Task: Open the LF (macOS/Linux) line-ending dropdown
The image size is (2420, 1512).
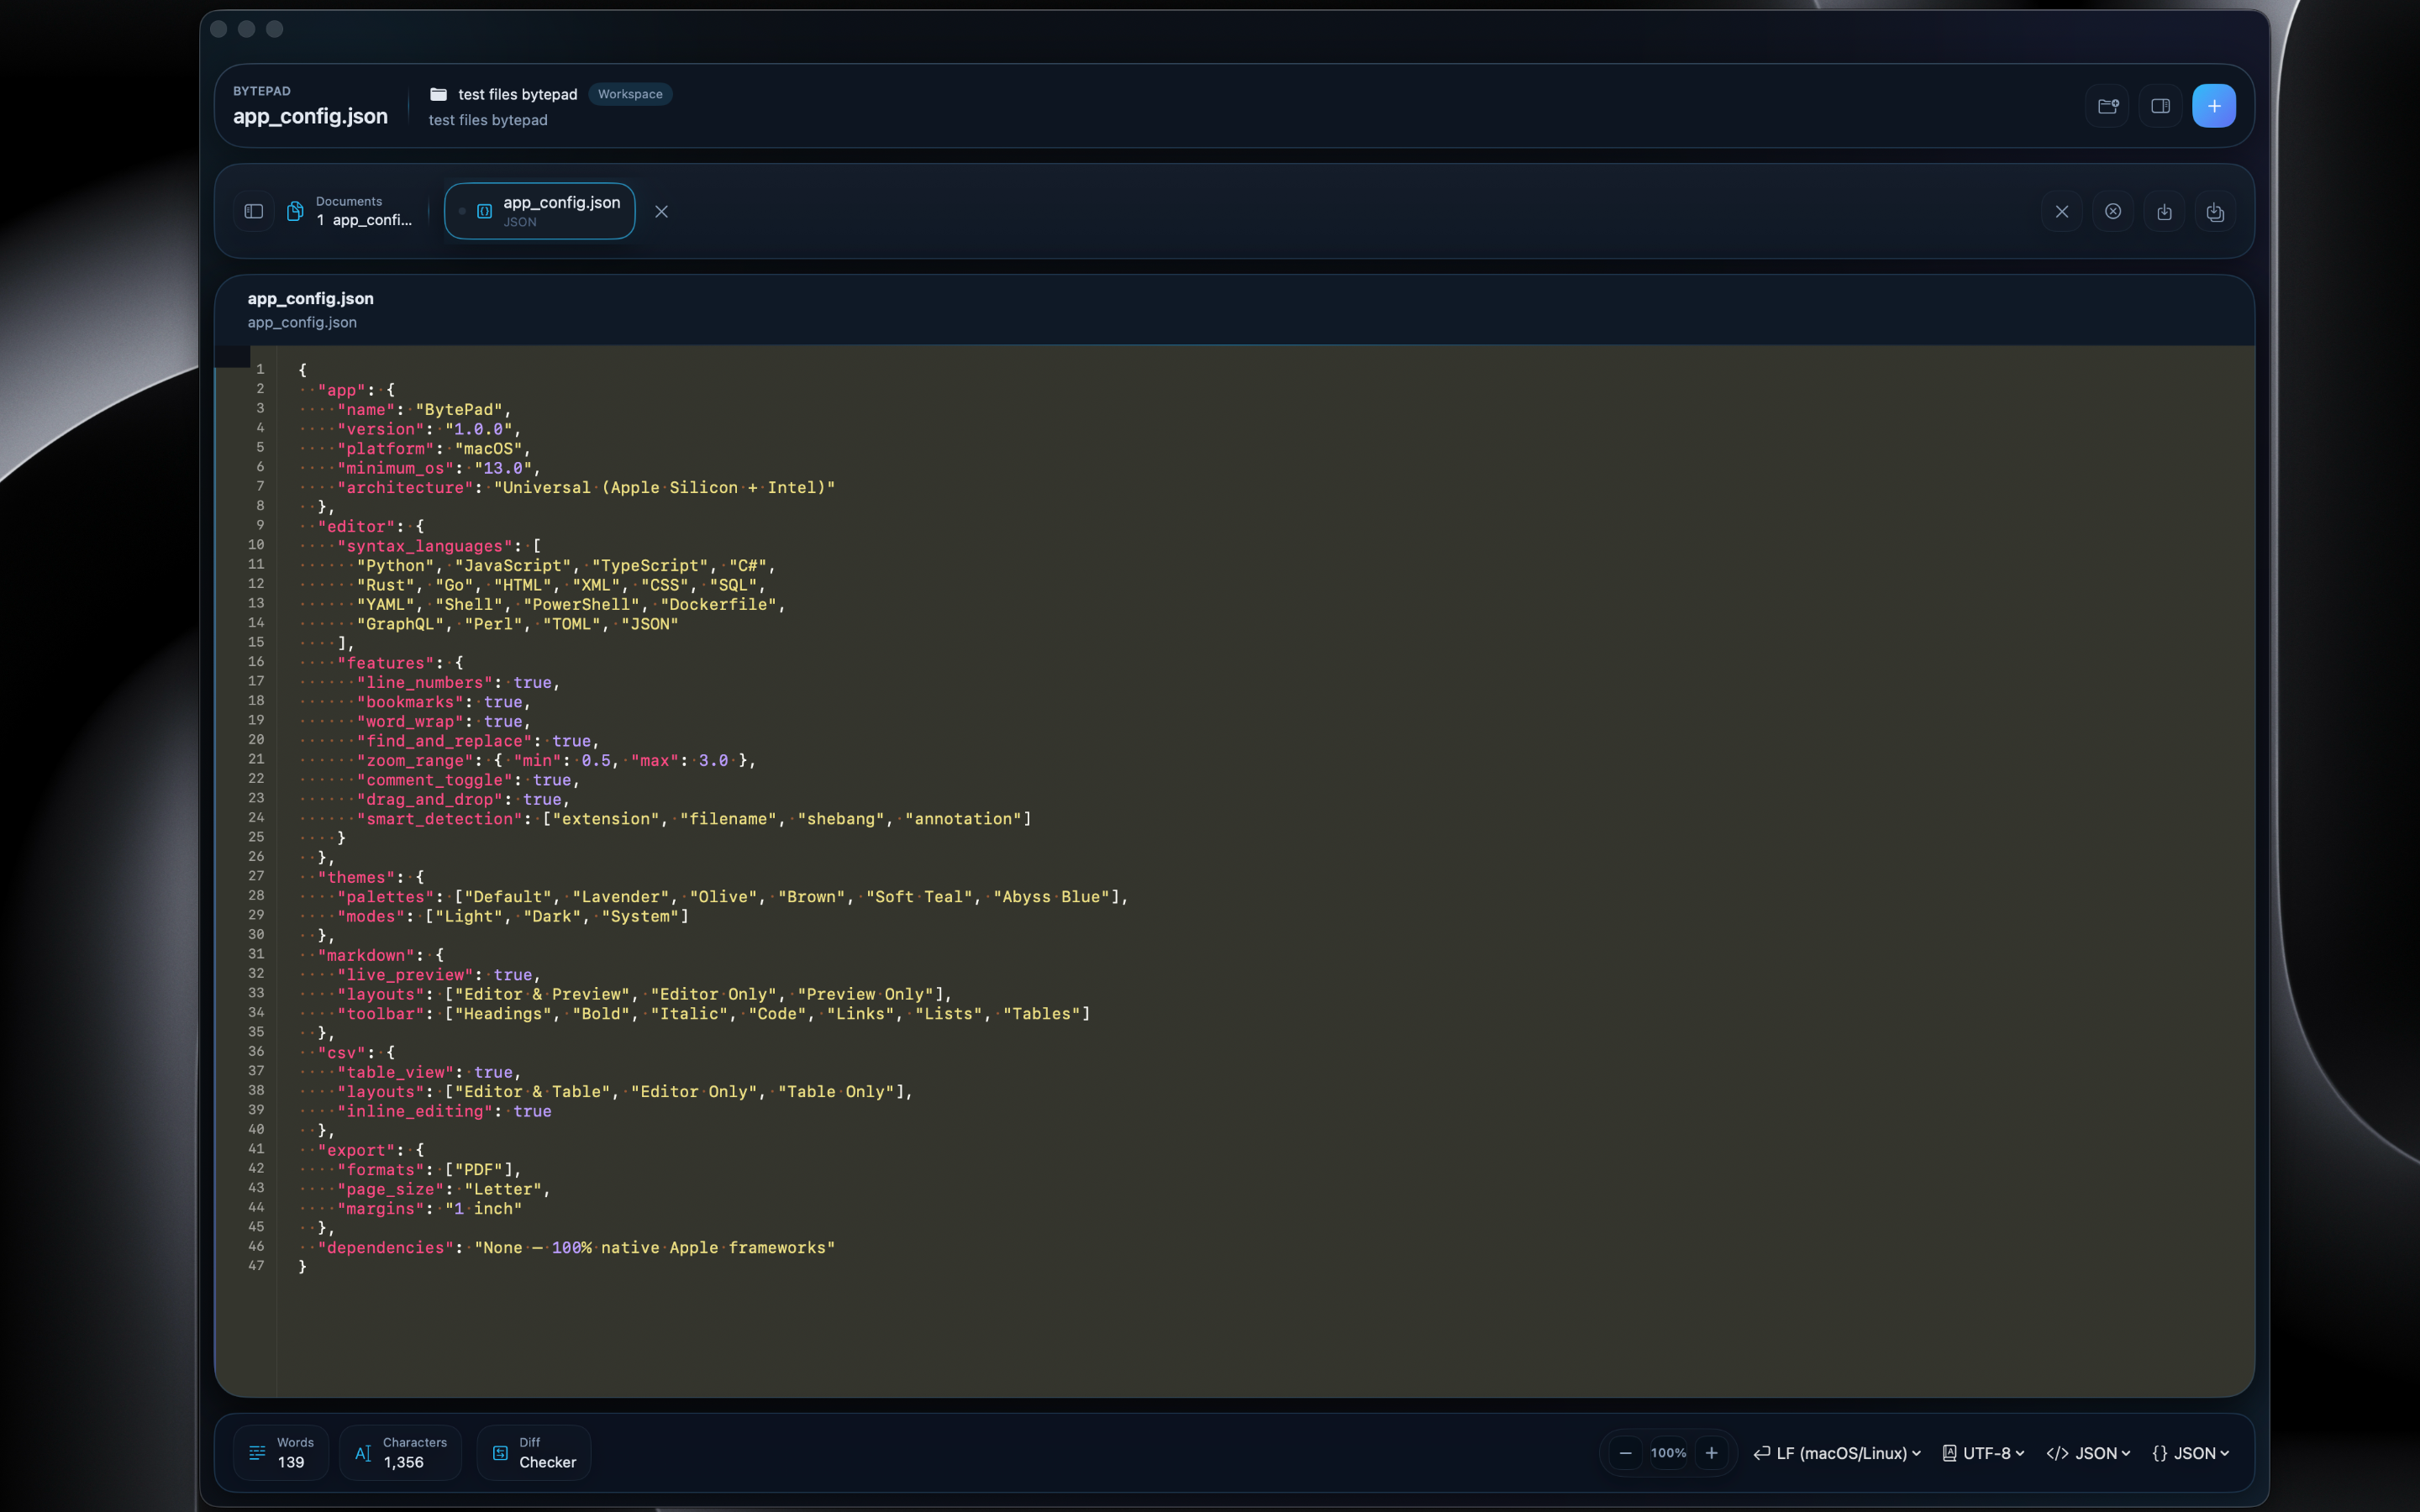Action: point(1836,1452)
